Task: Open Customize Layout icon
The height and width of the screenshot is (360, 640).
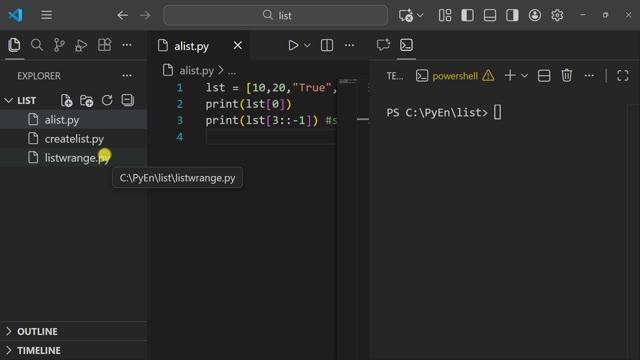Action: pyautogui.click(x=445, y=16)
